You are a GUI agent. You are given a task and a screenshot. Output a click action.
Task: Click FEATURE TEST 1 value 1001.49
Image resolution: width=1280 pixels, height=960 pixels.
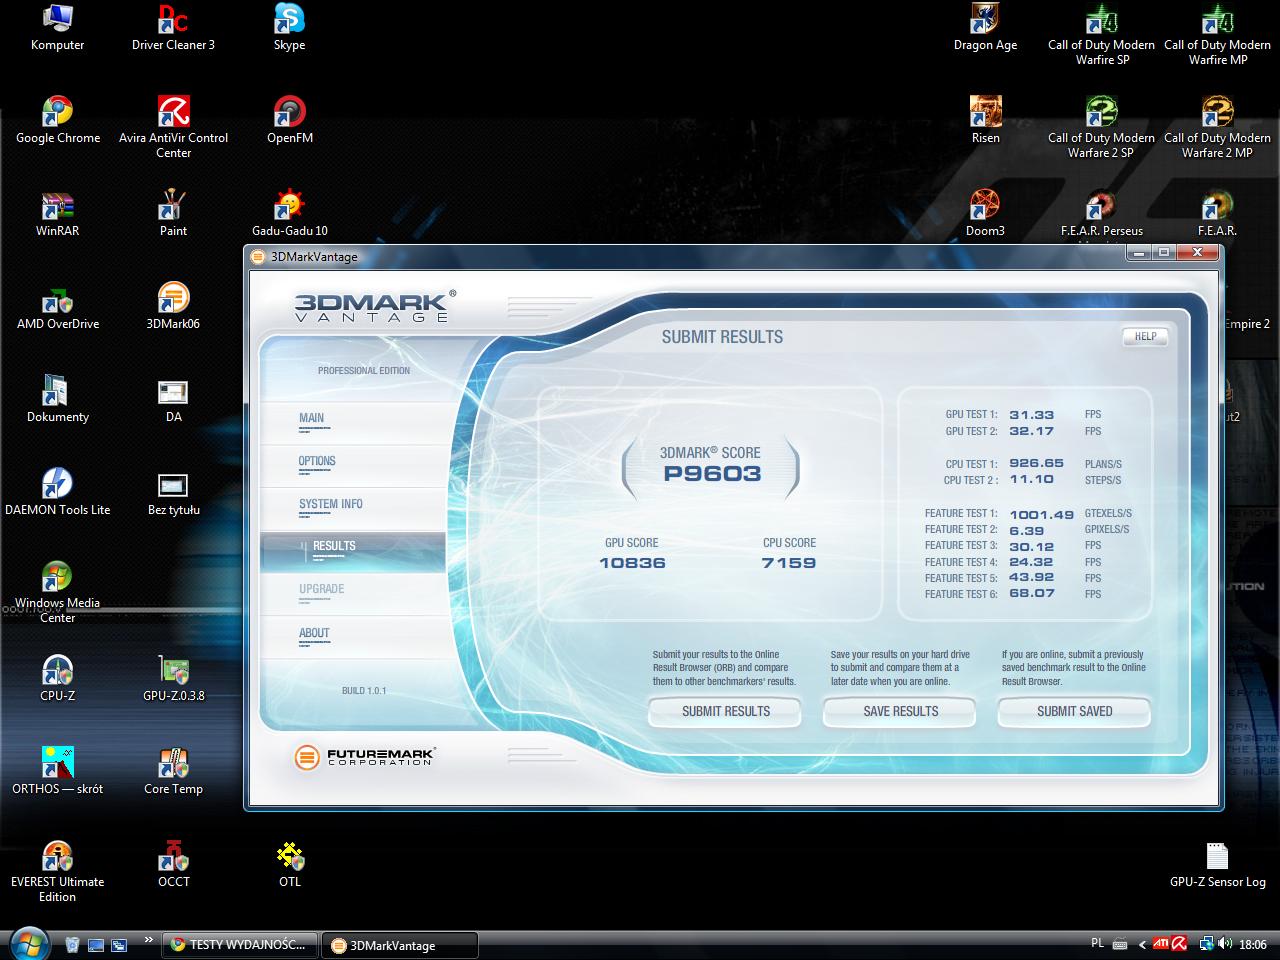point(1041,515)
